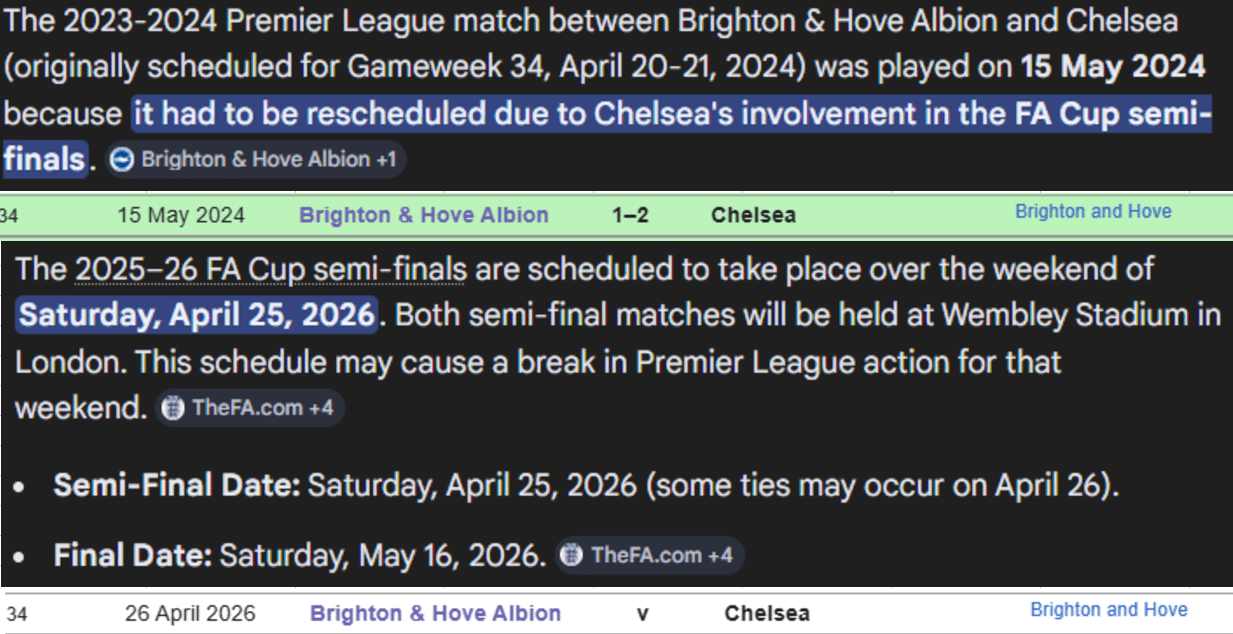Select Chelsea in the 1–2 result row
Screen dimensions: 1233x634
[754, 215]
